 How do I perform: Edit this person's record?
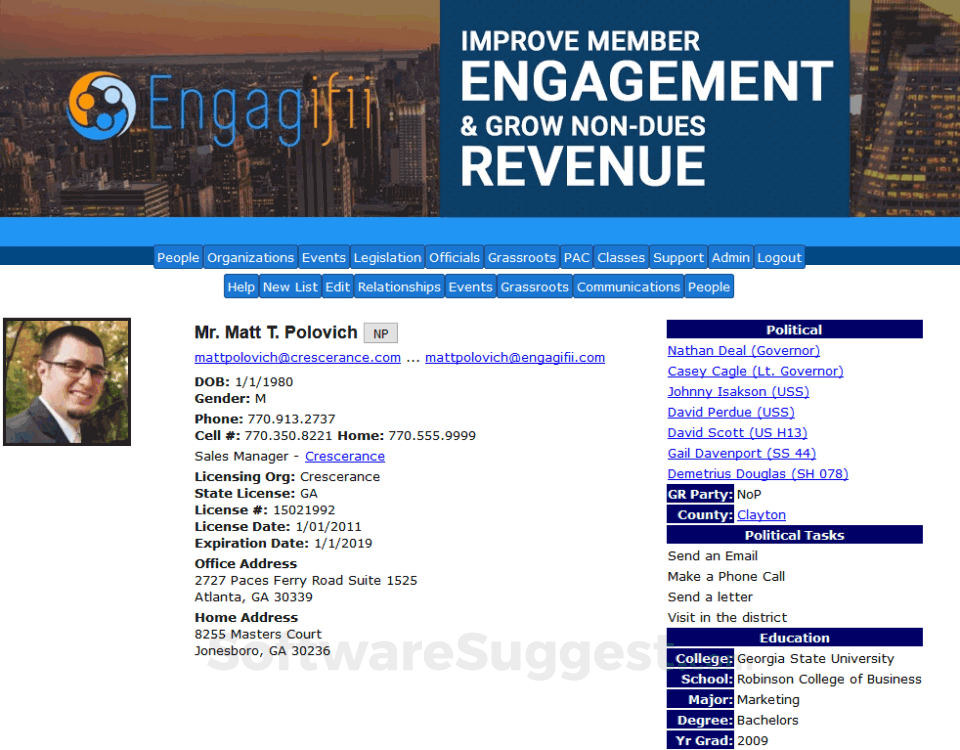(337, 287)
